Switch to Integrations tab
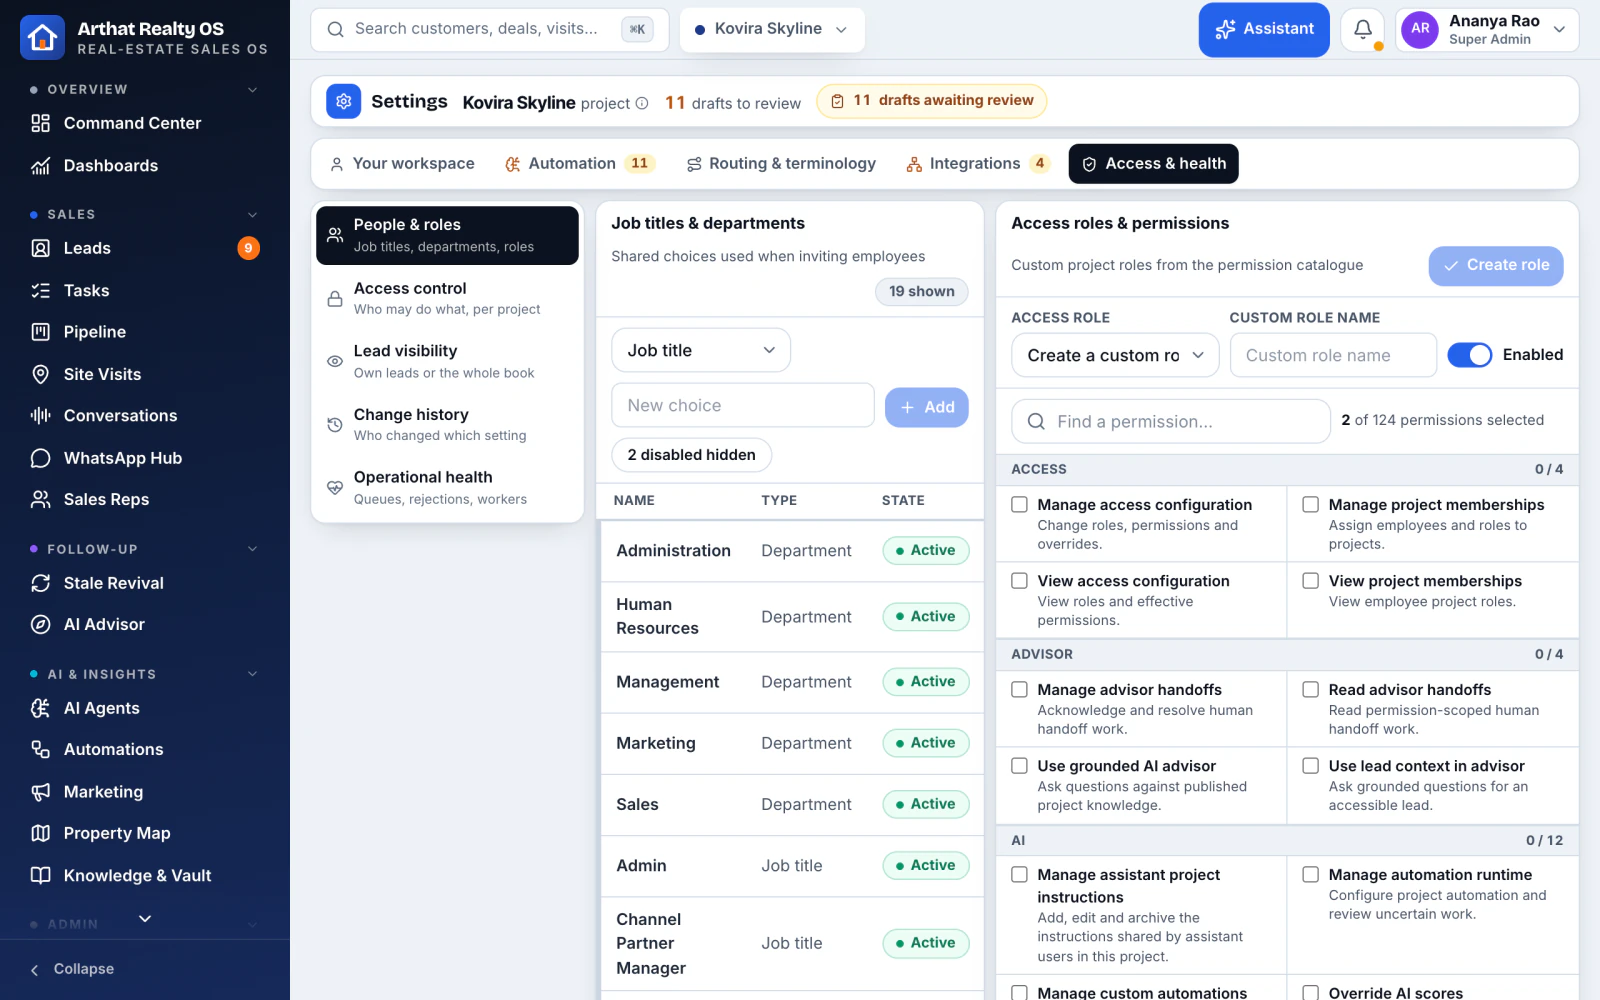The width and height of the screenshot is (1600, 1000). [977, 164]
